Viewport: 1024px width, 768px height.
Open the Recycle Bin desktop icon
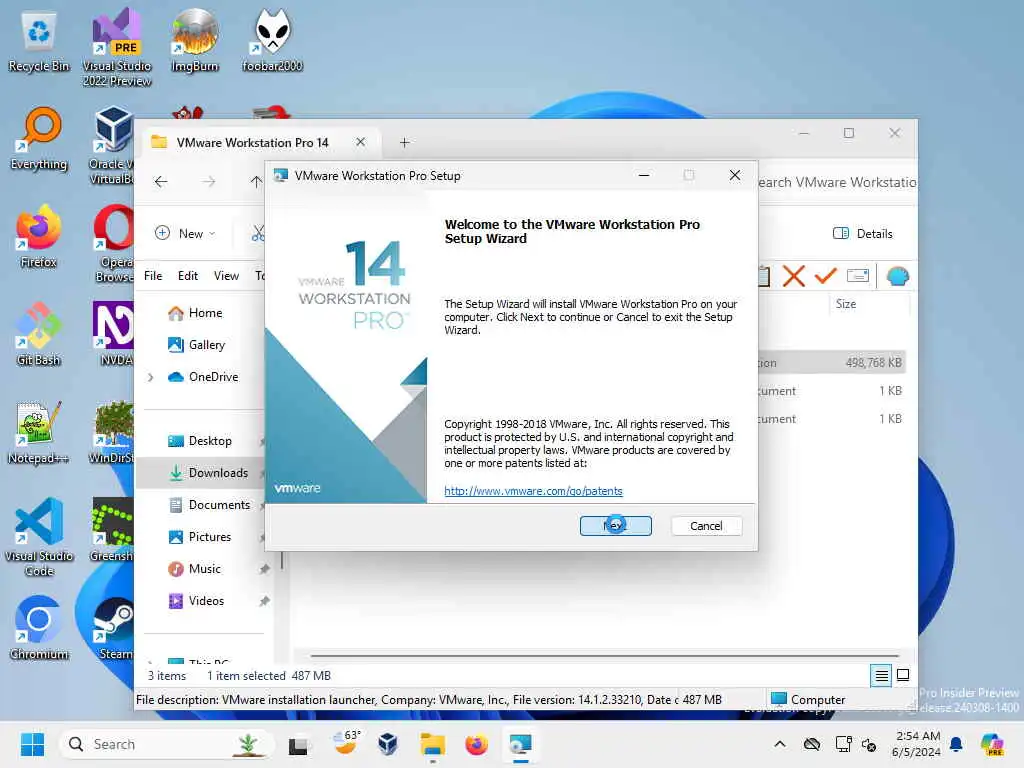39,42
